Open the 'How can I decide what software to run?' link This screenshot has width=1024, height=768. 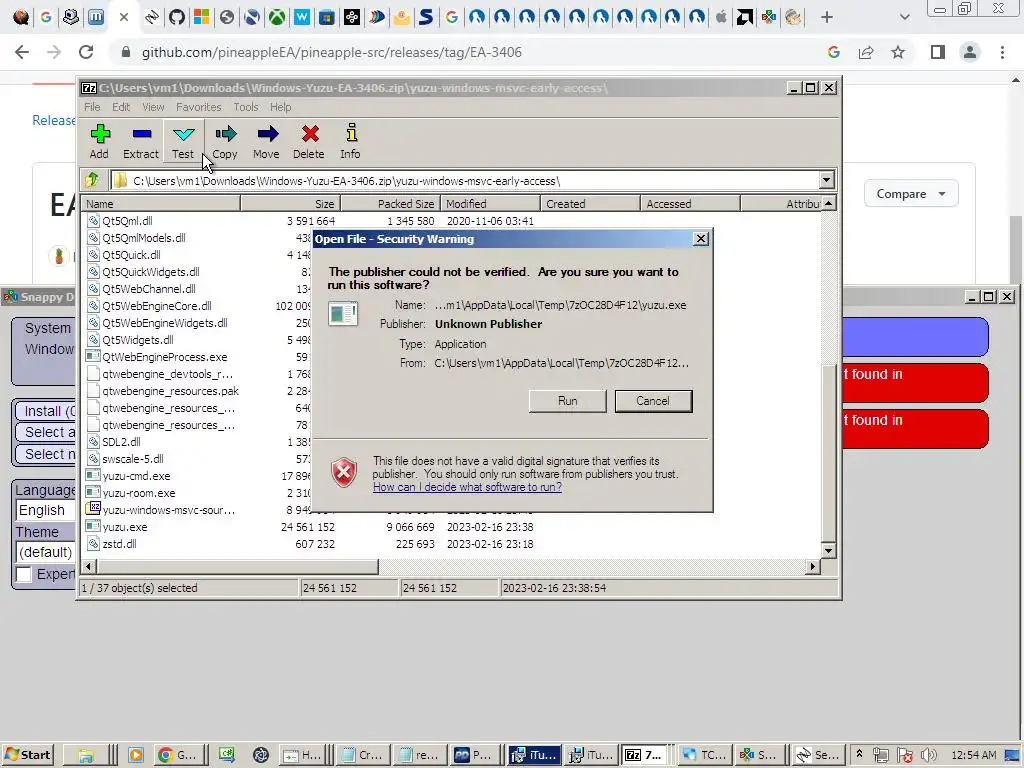pyautogui.click(x=468, y=487)
